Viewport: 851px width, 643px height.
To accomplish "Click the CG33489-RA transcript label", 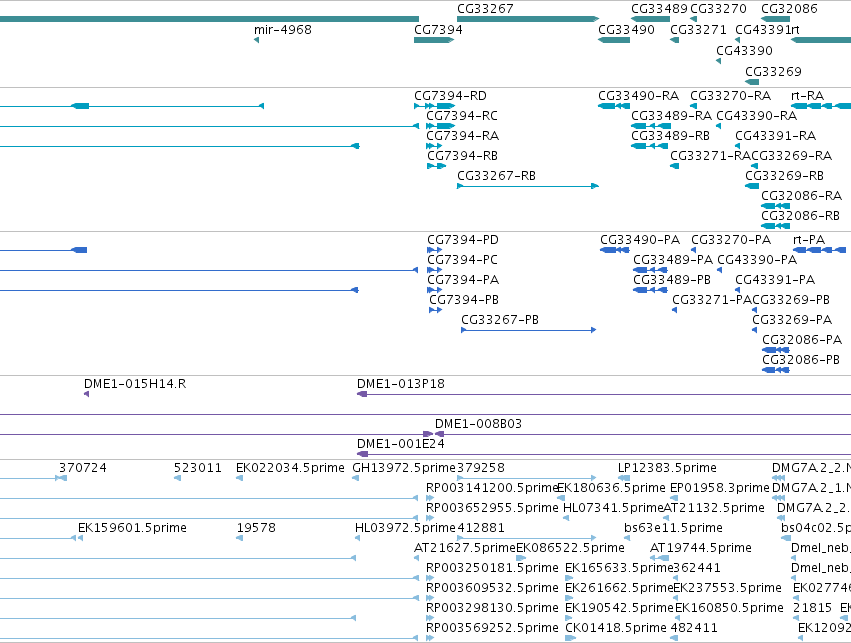I will click(671, 116).
